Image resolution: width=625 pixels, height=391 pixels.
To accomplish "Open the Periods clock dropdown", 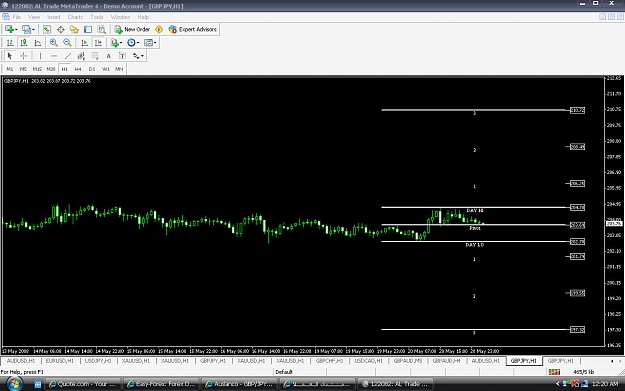I will 133,43.
